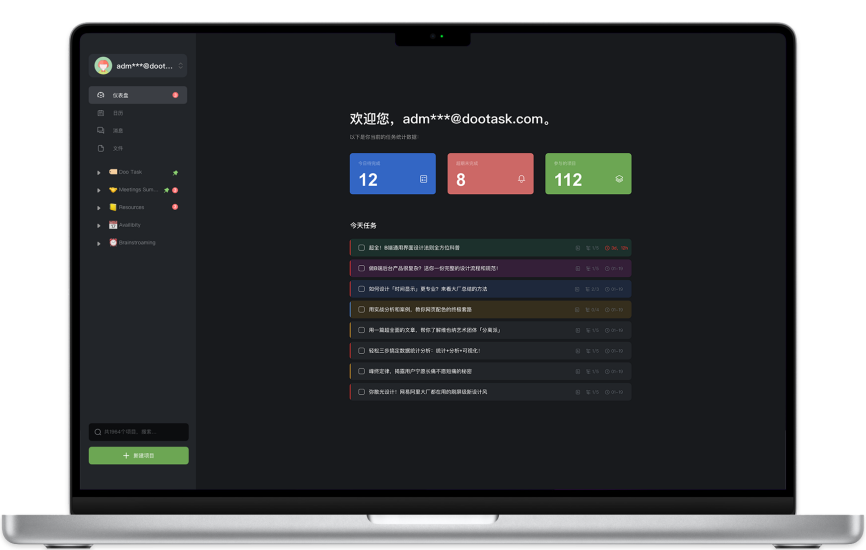Click the user avatar in the sidebar header
Screen dimensions: 866x550
point(102,66)
